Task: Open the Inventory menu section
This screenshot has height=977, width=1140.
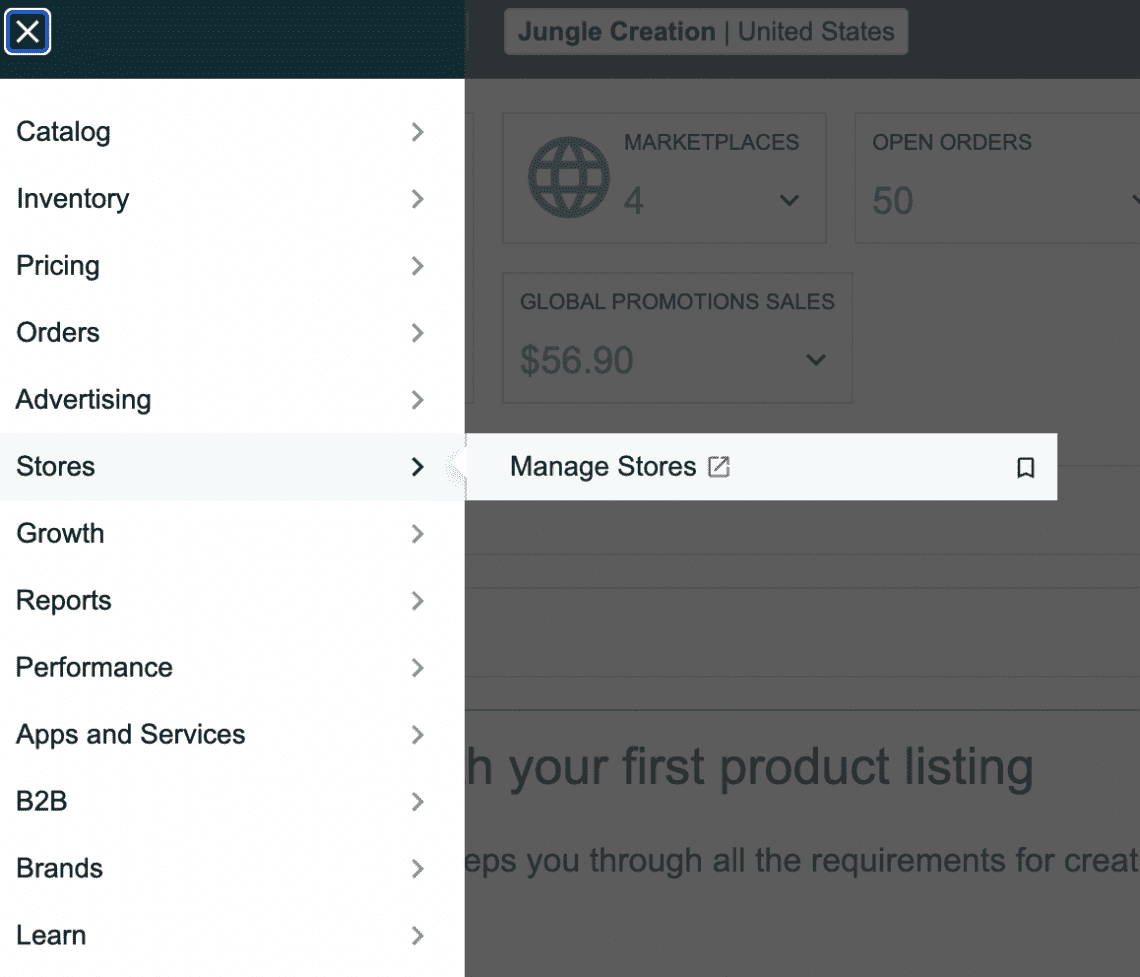Action: coord(72,198)
